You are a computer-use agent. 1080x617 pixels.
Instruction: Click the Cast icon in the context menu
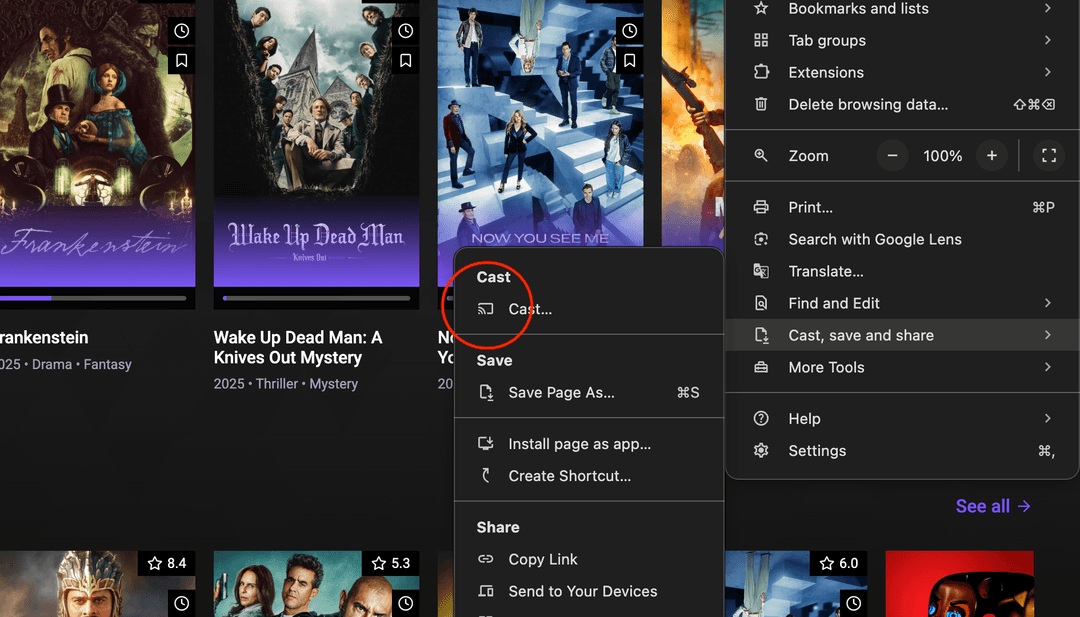point(487,309)
